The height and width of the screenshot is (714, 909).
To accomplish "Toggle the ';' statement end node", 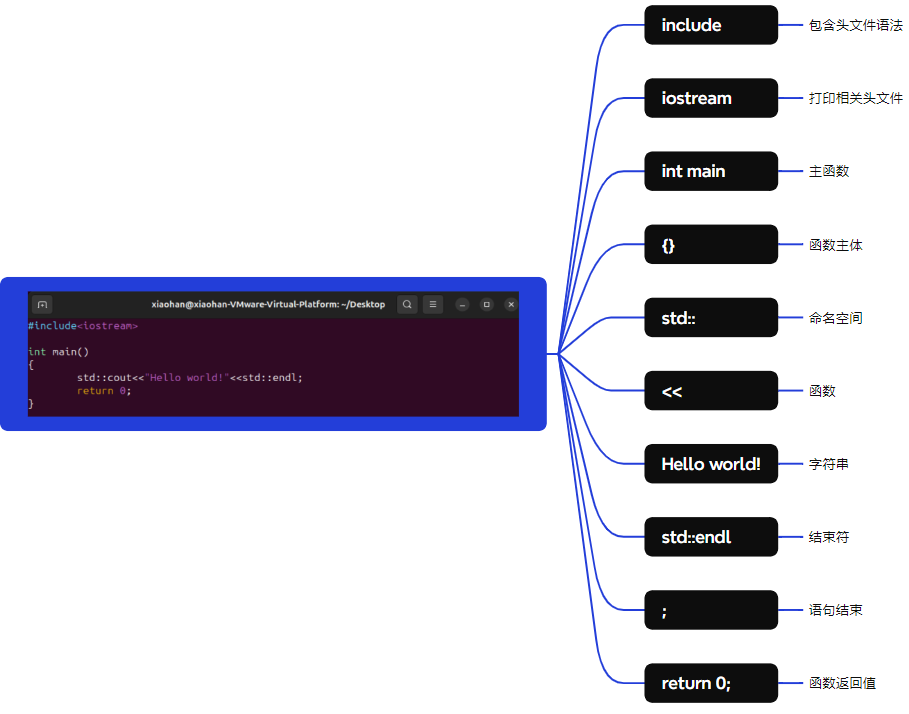I will pos(710,610).
